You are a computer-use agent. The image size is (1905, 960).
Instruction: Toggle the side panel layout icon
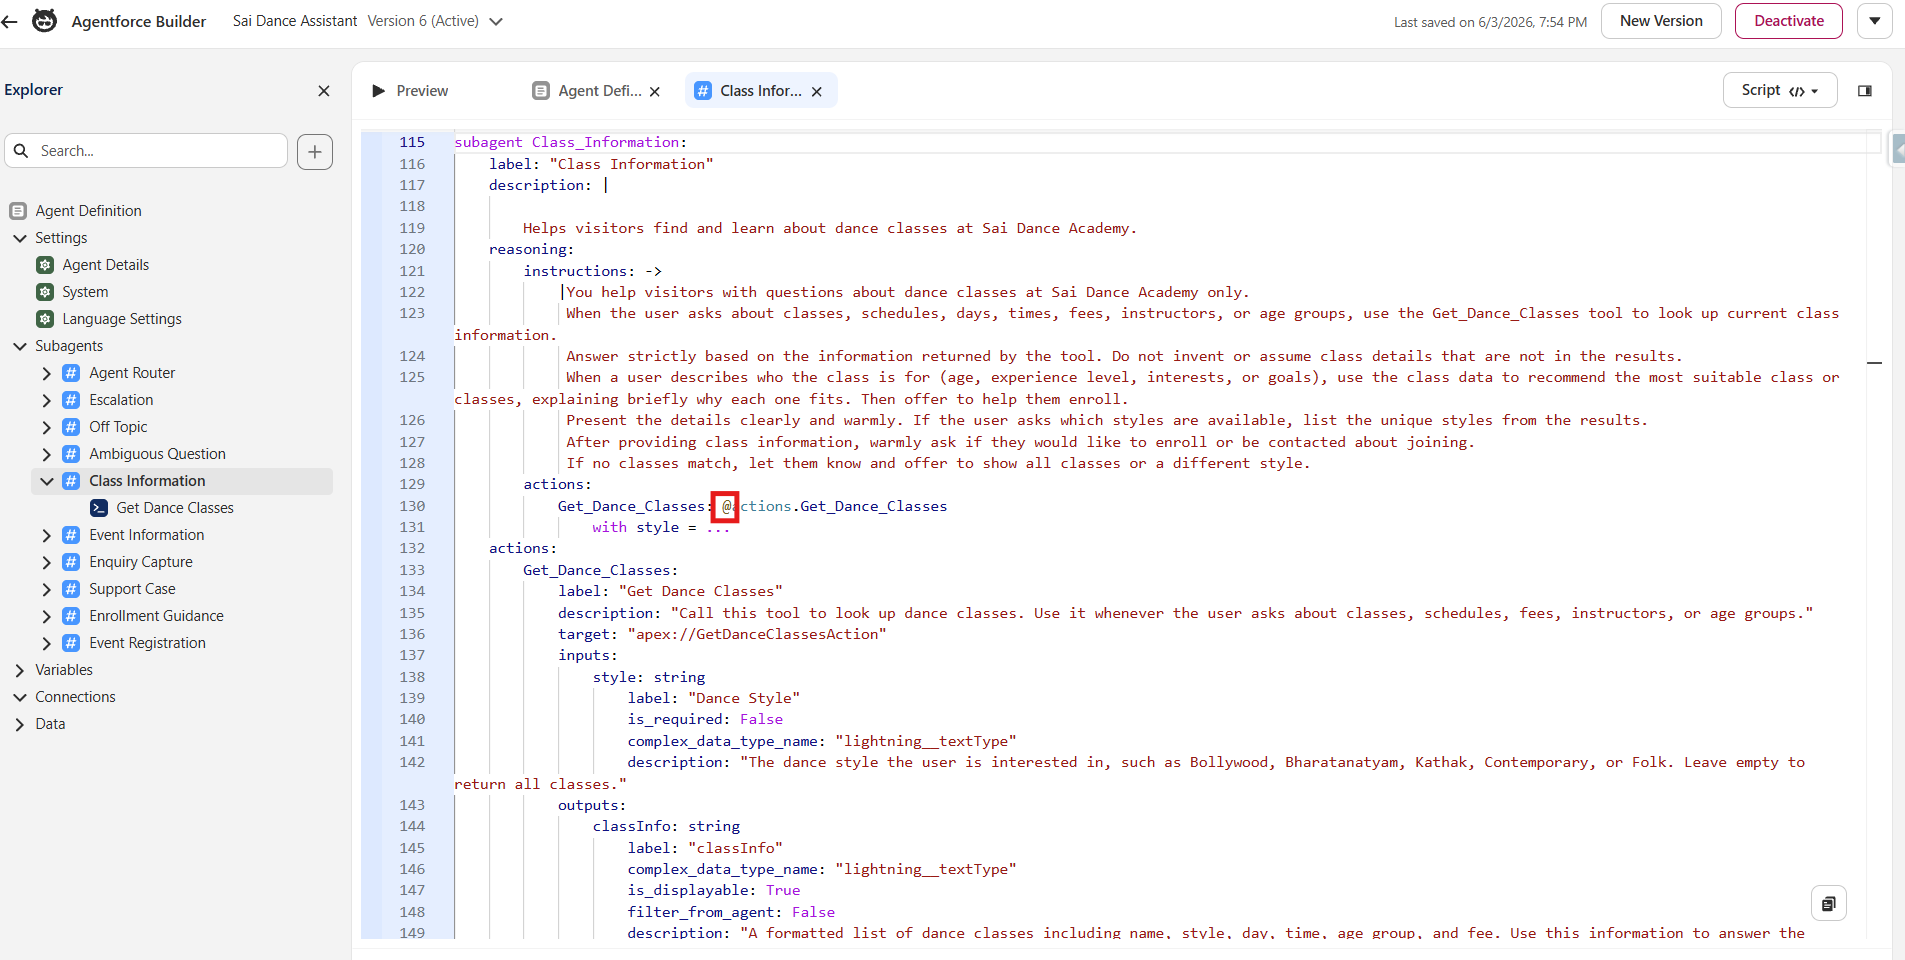point(1865,91)
